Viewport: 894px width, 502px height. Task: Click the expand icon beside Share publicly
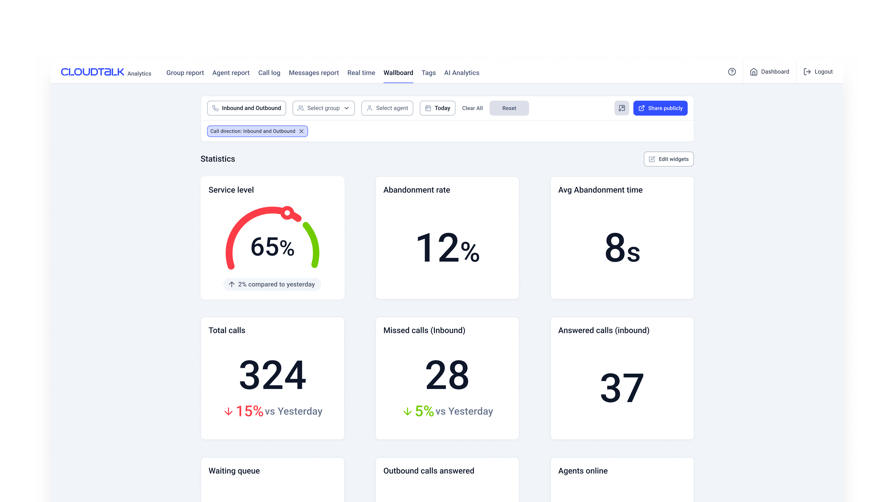tap(621, 108)
